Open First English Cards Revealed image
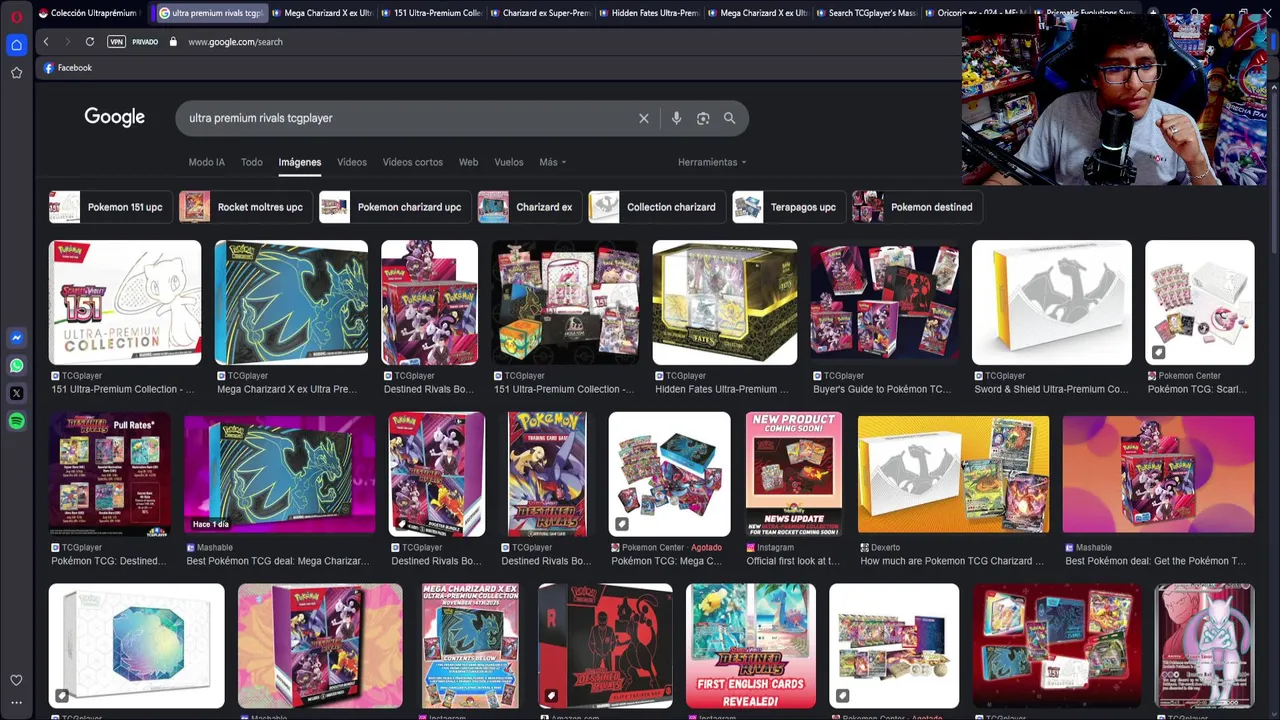This screenshot has width=1280, height=720. click(751, 646)
